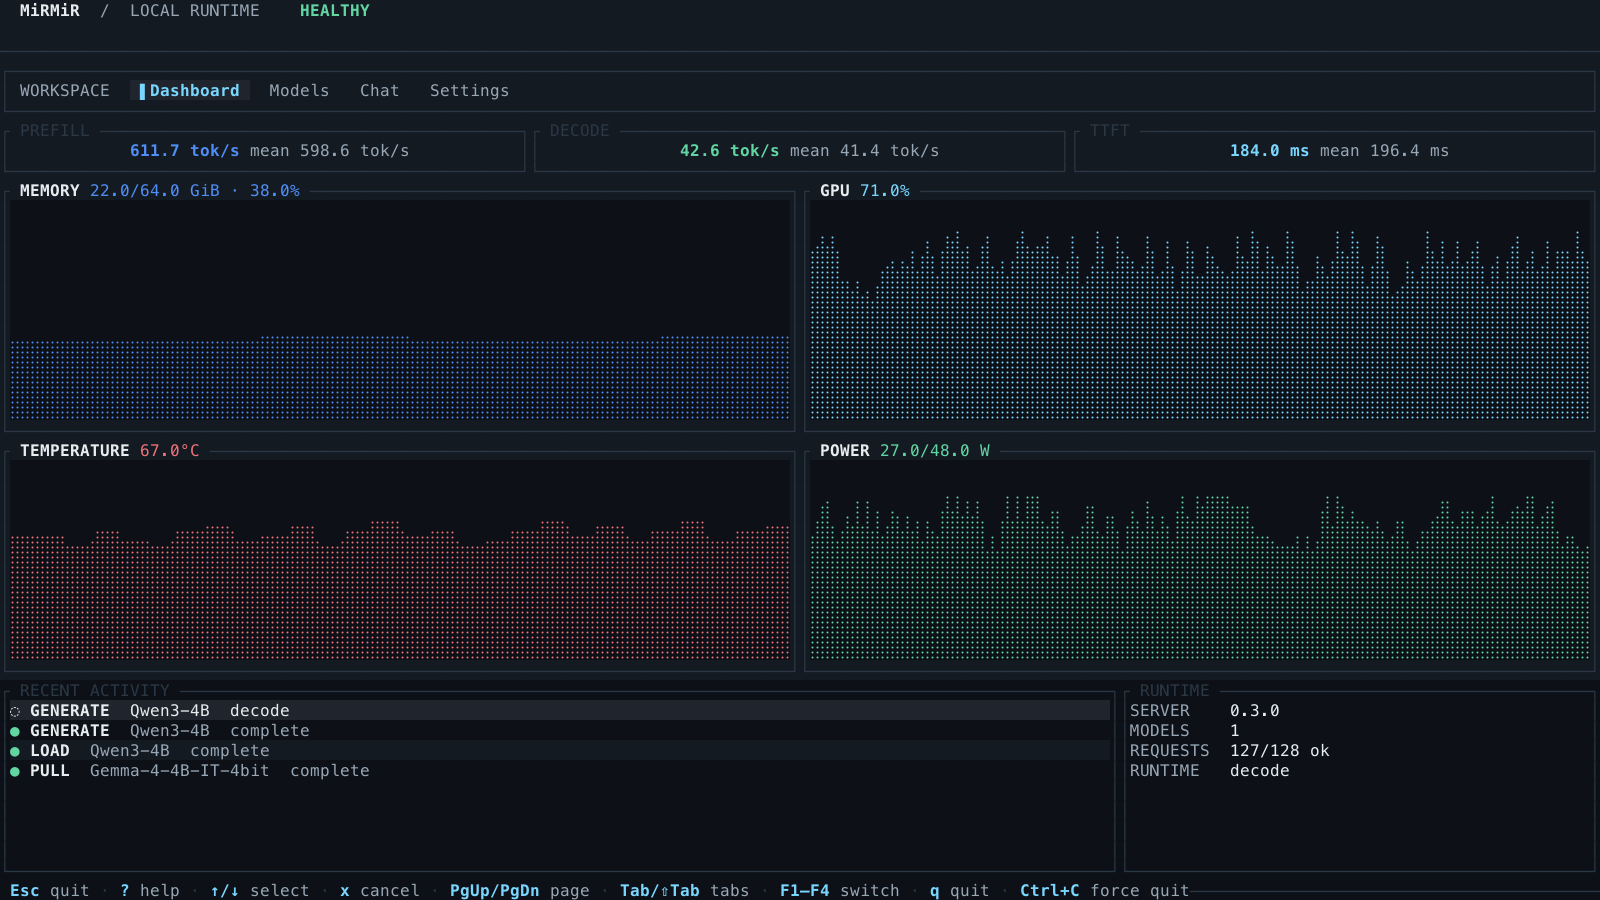Click the mean 598.6 tok/s prefill text
This screenshot has width=1600, height=900.
click(x=330, y=151)
